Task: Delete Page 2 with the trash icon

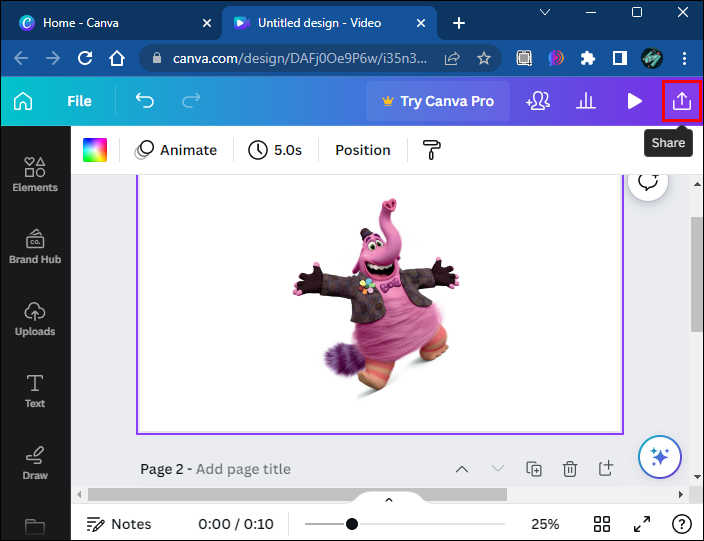Action: [570, 469]
